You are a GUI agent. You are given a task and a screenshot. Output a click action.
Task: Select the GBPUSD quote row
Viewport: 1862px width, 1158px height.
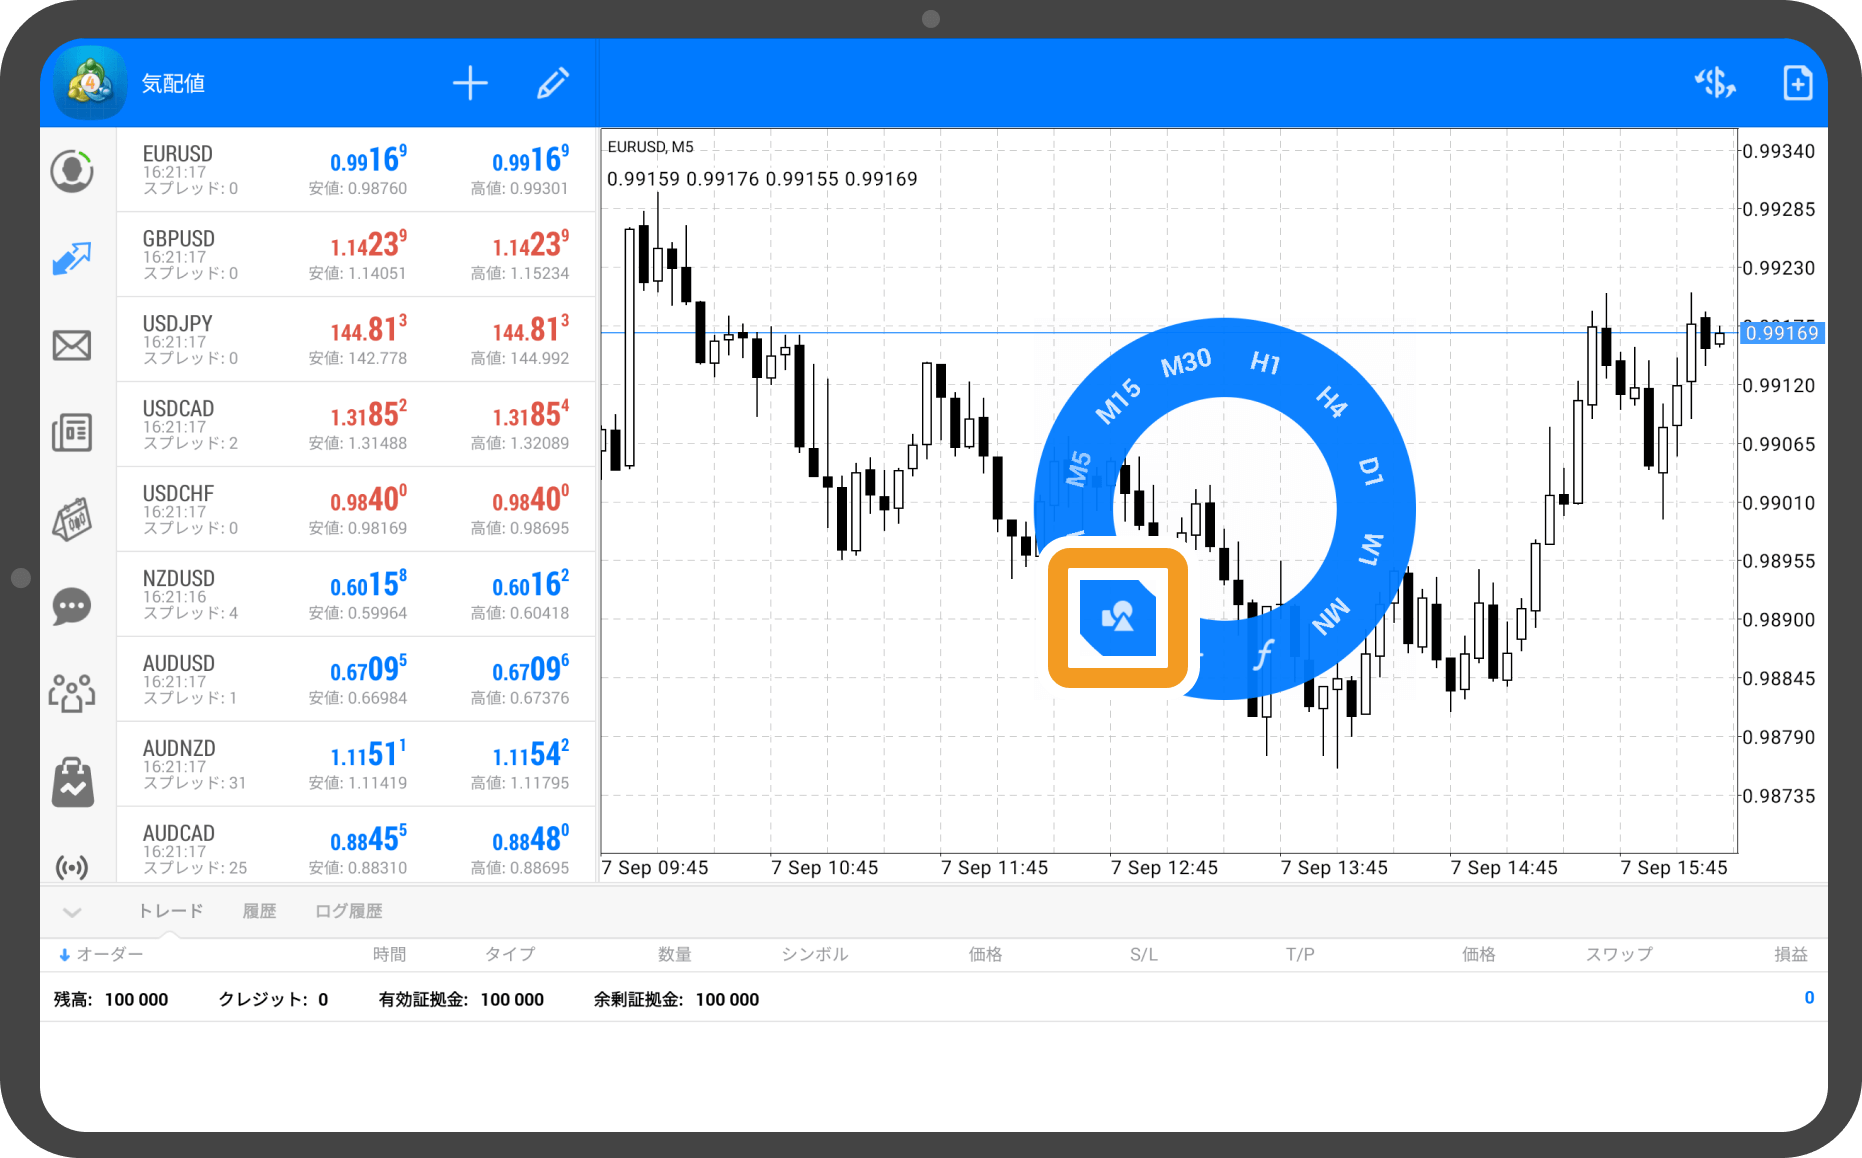coord(356,255)
